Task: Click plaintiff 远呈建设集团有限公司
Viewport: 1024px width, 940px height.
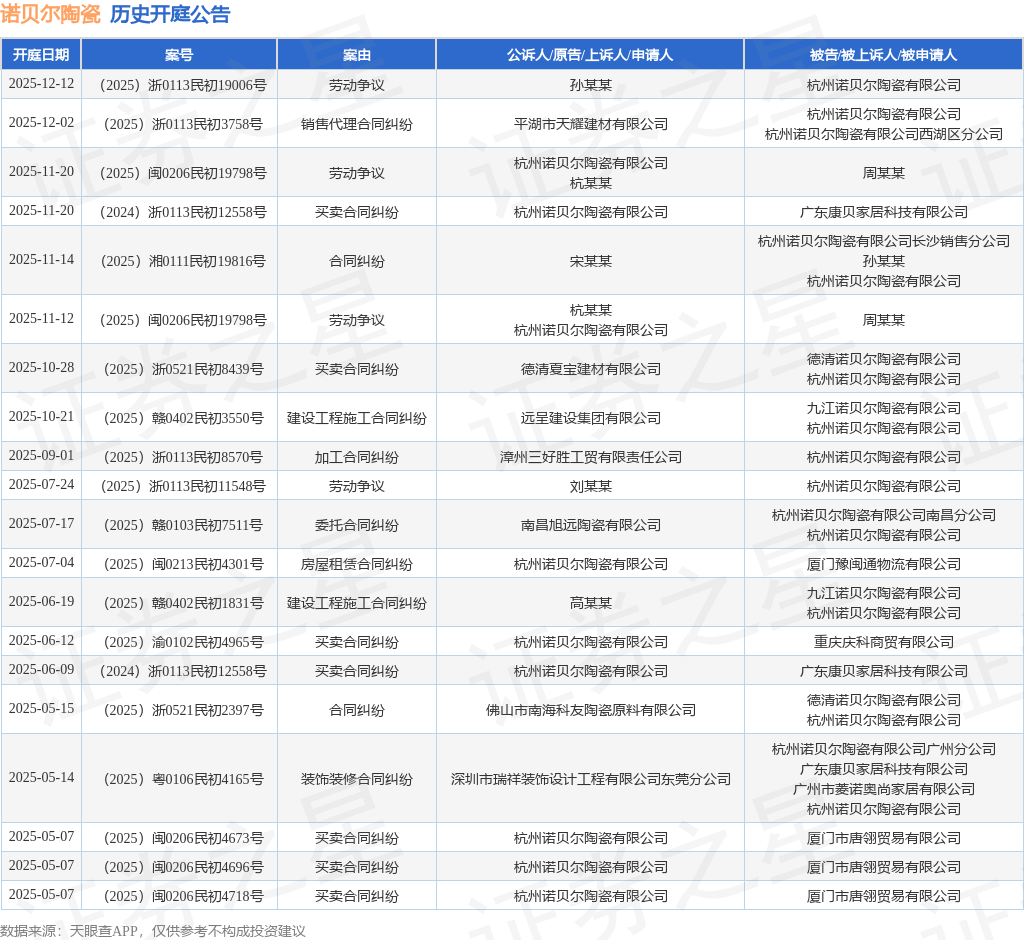Action: click(x=590, y=418)
